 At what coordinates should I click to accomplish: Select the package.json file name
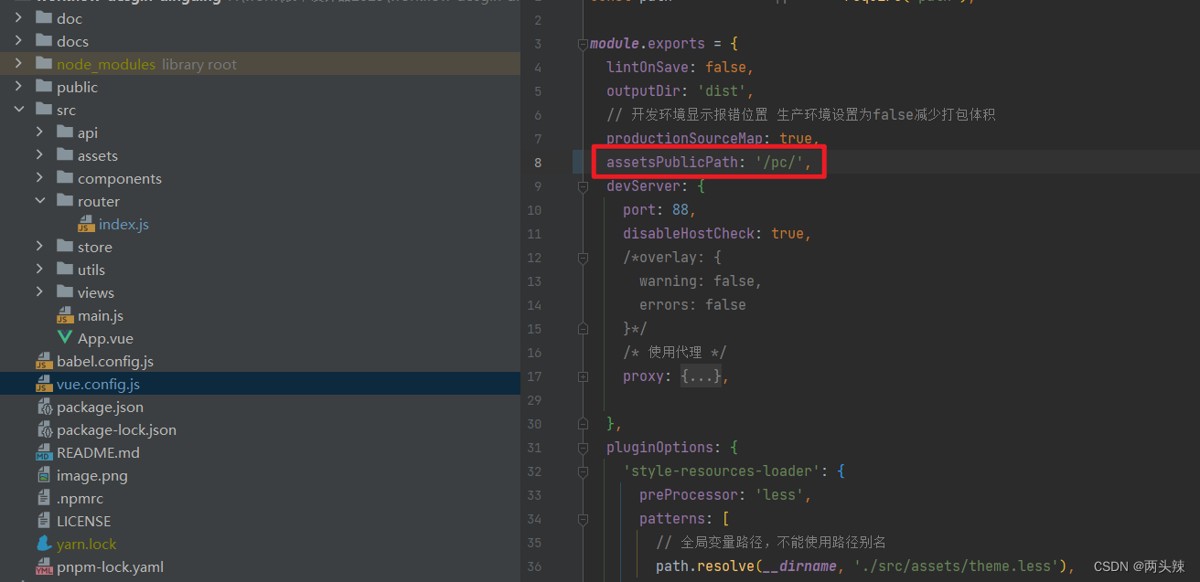[100, 407]
